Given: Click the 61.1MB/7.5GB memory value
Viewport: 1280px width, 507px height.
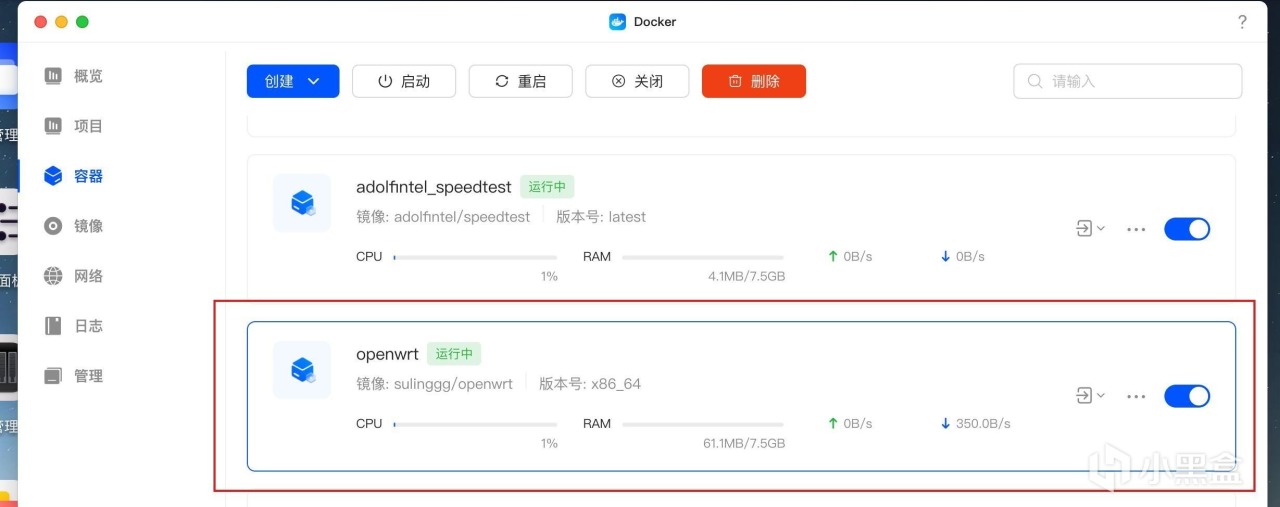Looking at the screenshot, I should coord(744,443).
